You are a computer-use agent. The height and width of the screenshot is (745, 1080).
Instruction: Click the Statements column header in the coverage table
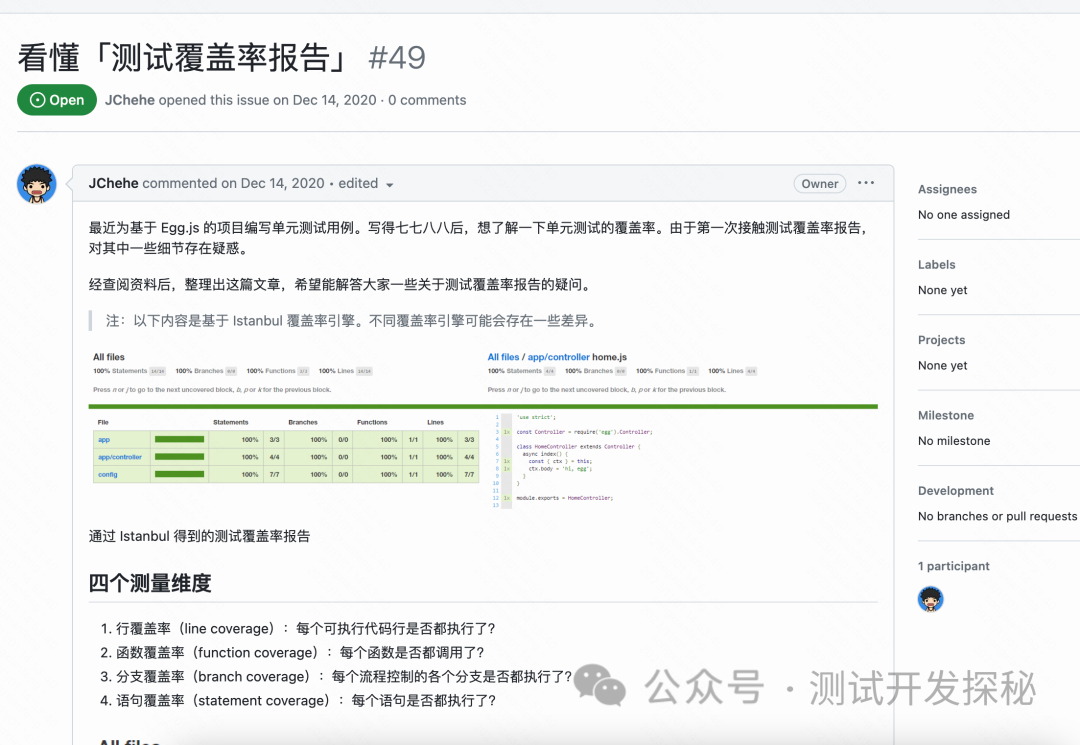click(231, 422)
